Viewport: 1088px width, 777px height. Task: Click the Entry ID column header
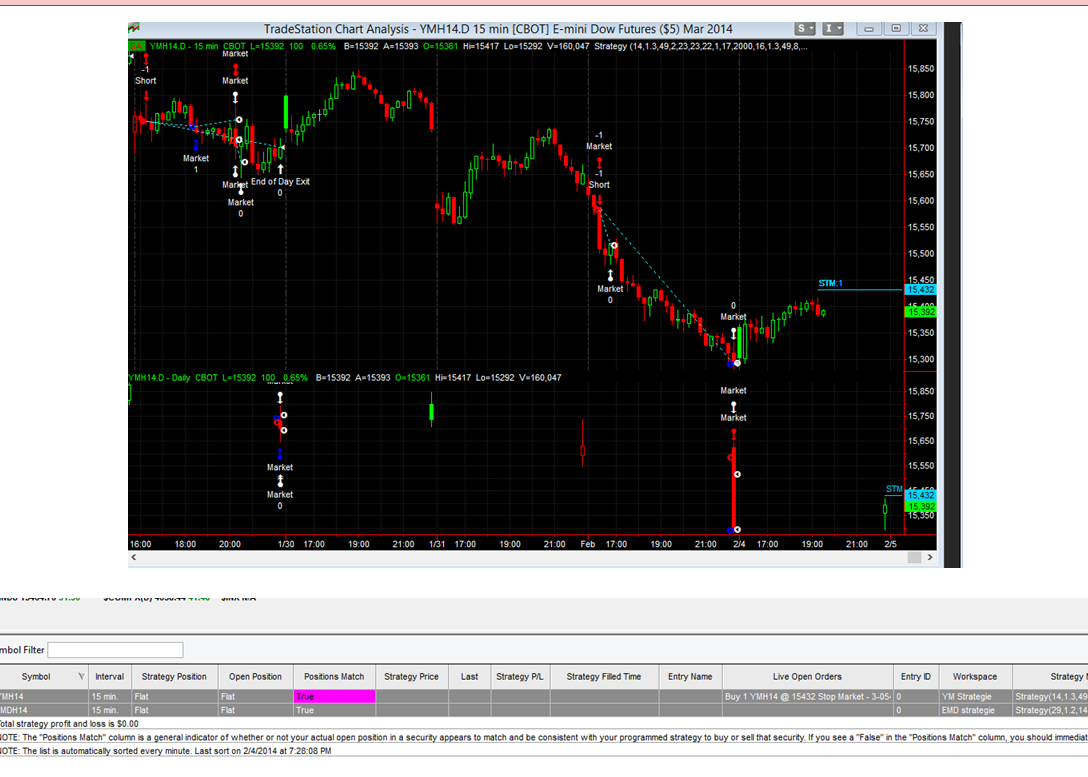coord(916,677)
